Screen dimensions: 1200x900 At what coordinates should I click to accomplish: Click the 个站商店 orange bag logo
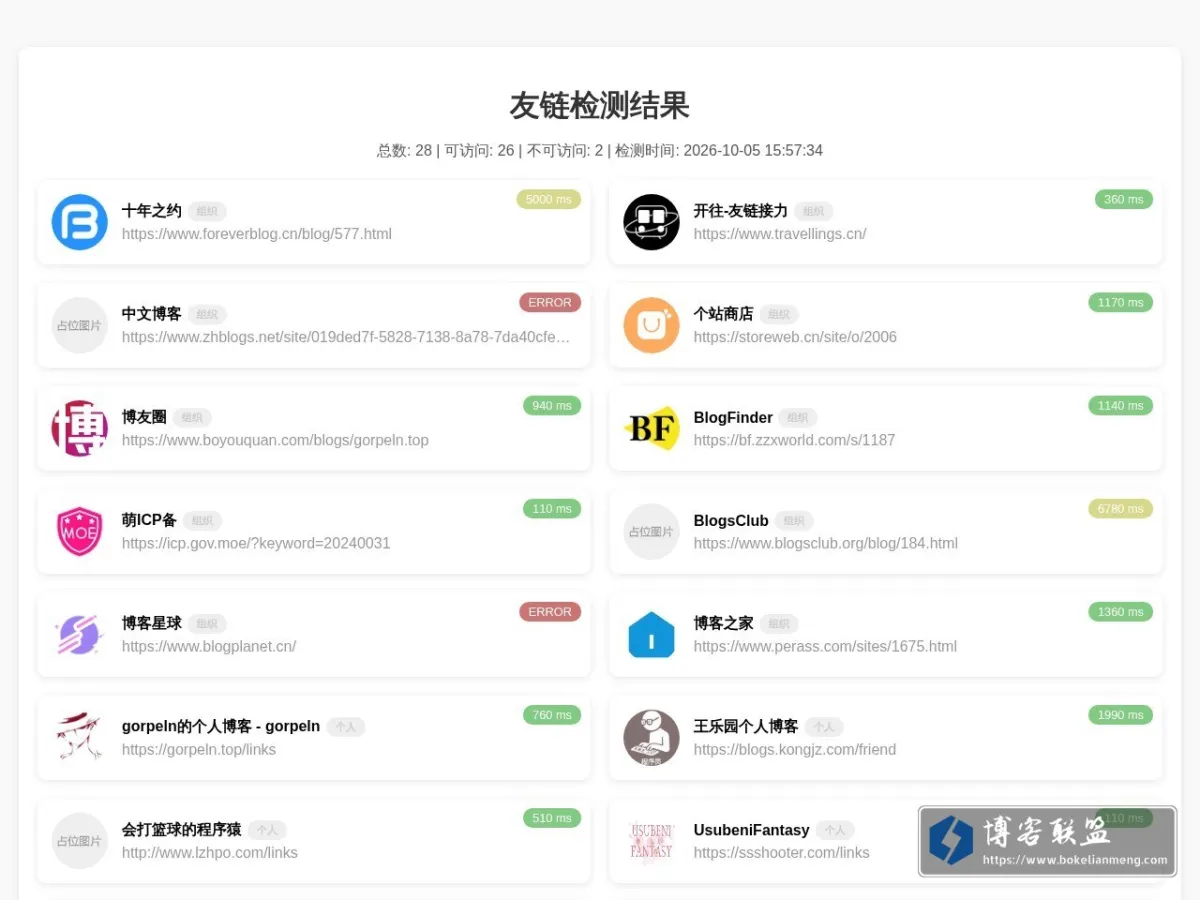[x=651, y=325]
